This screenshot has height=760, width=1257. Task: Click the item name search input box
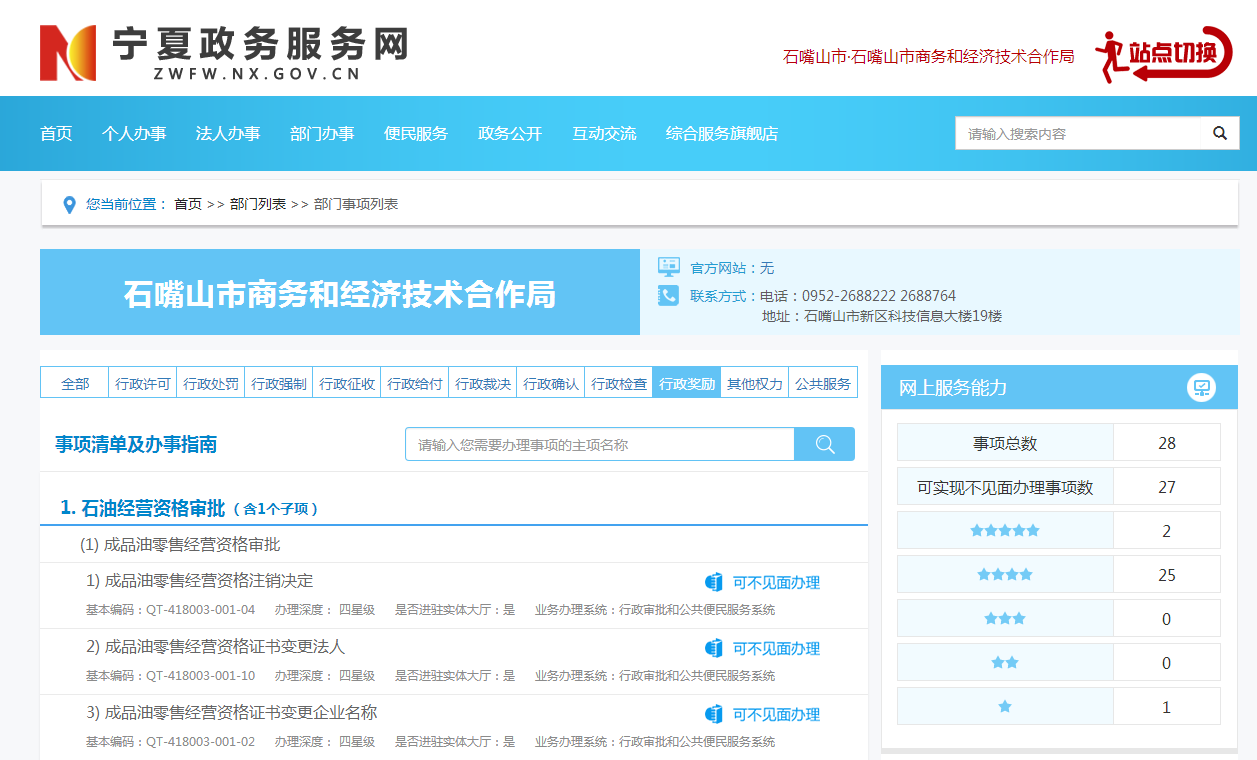coord(600,445)
